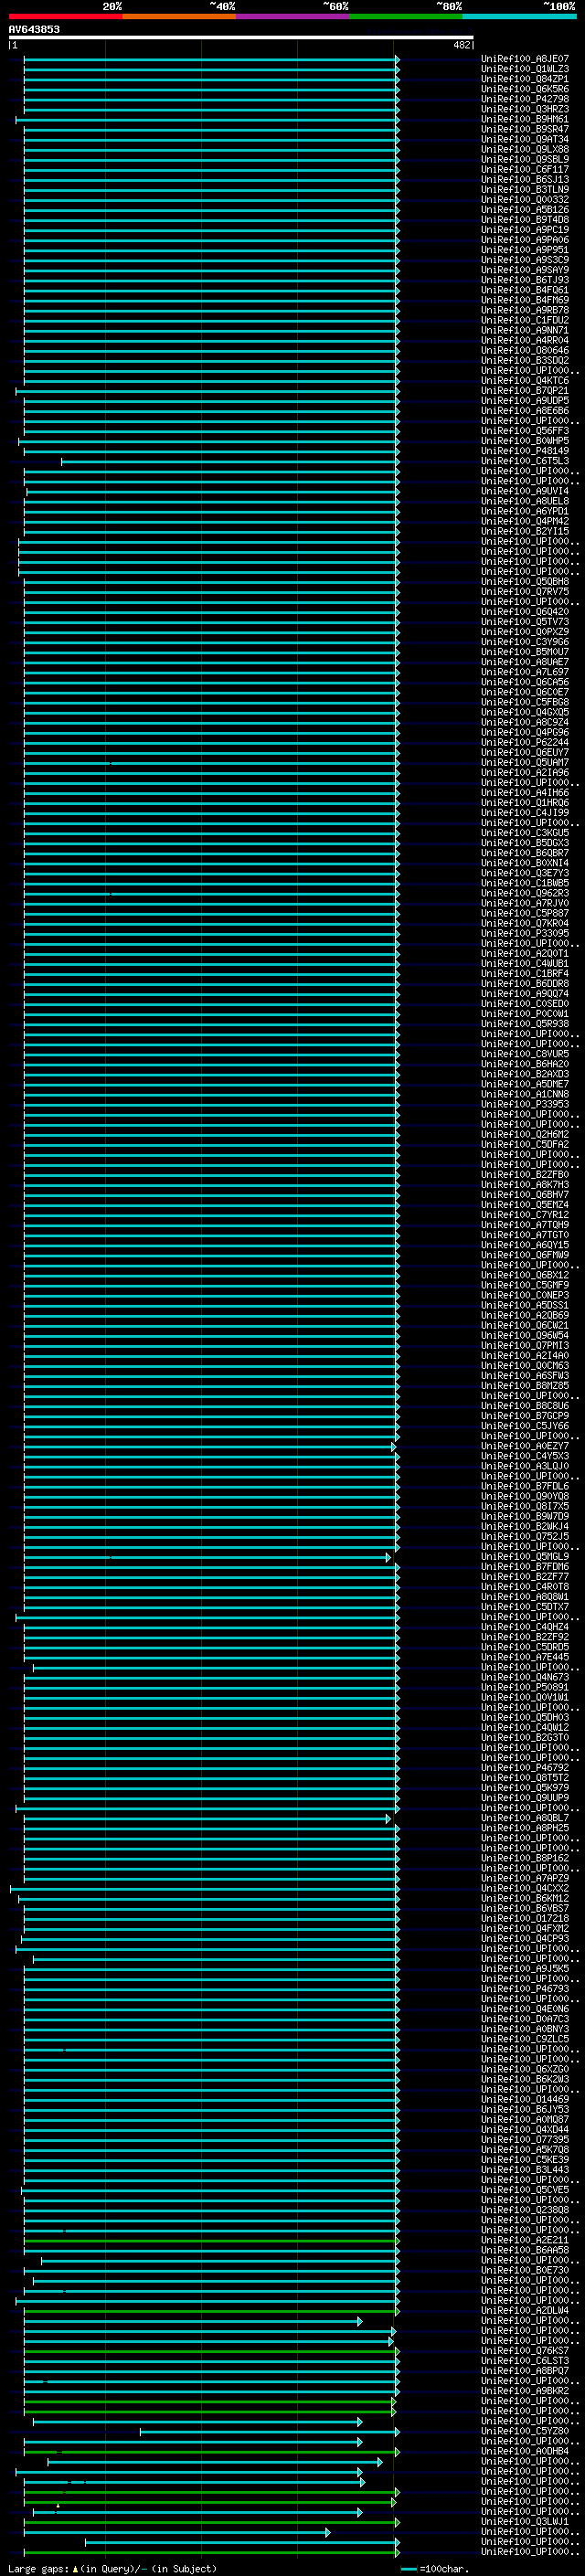Click the red 20% legend bar
The width and height of the screenshot is (585, 2576).
click(x=65, y=16)
